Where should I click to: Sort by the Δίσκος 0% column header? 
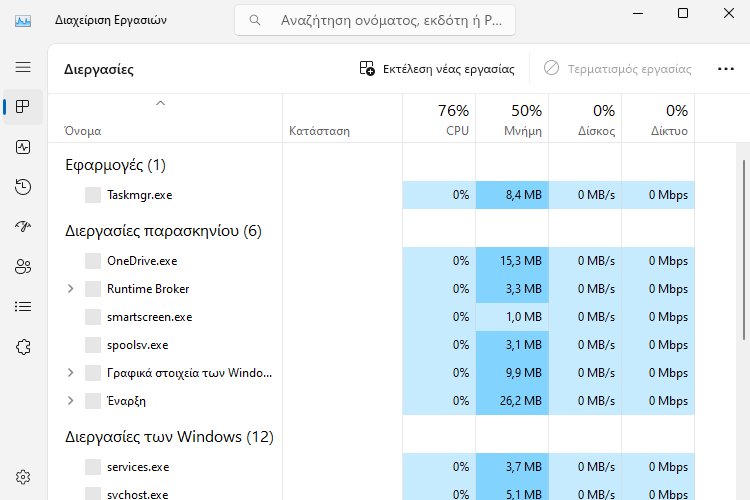pyautogui.click(x=585, y=119)
